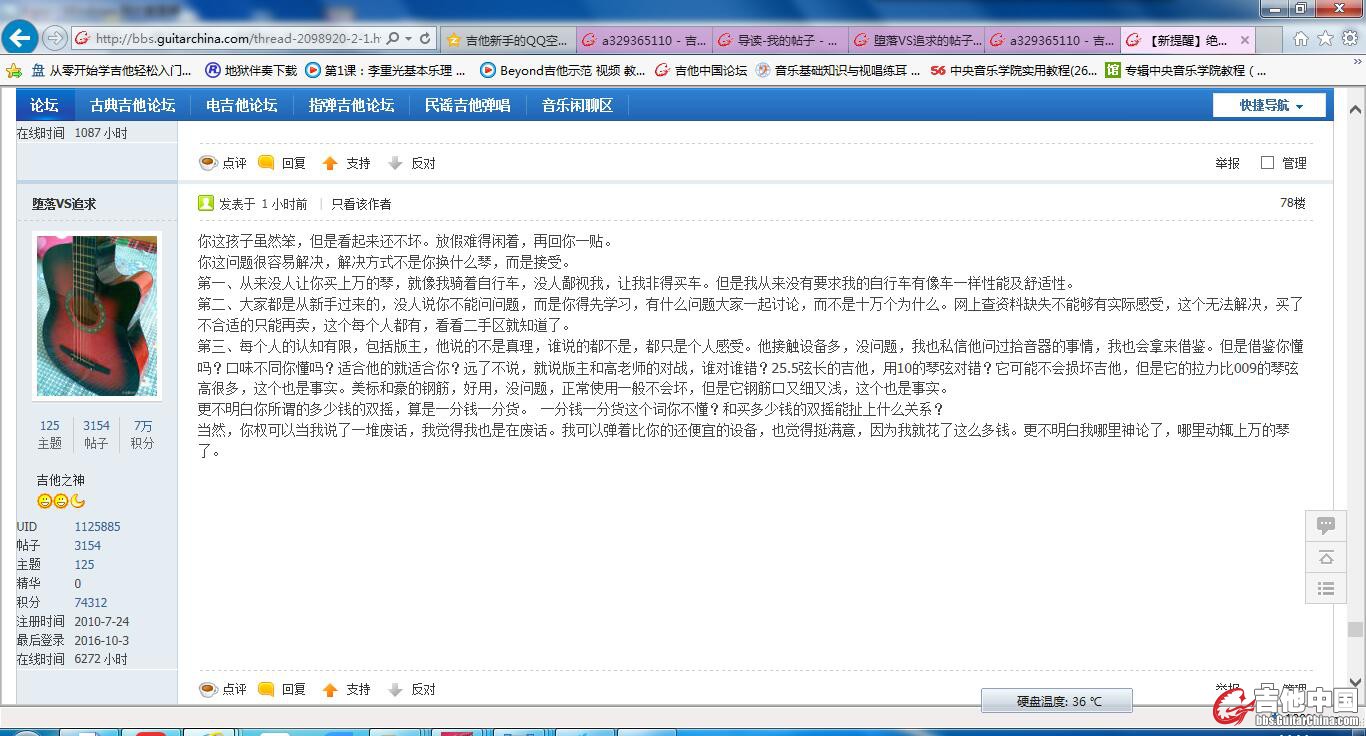Click the UID value 1125885
Screen dimensions: 1366x736
click(97, 526)
